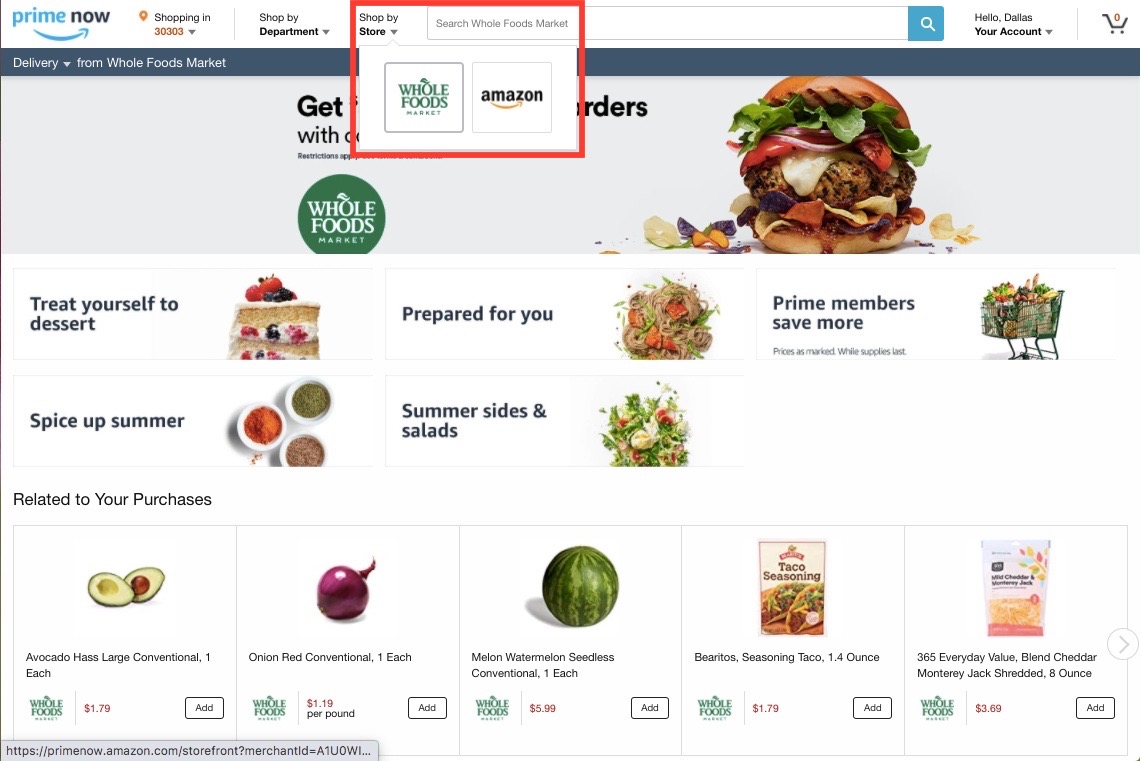
Task: Open the Prepared for you category
Action: pos(564,314)
